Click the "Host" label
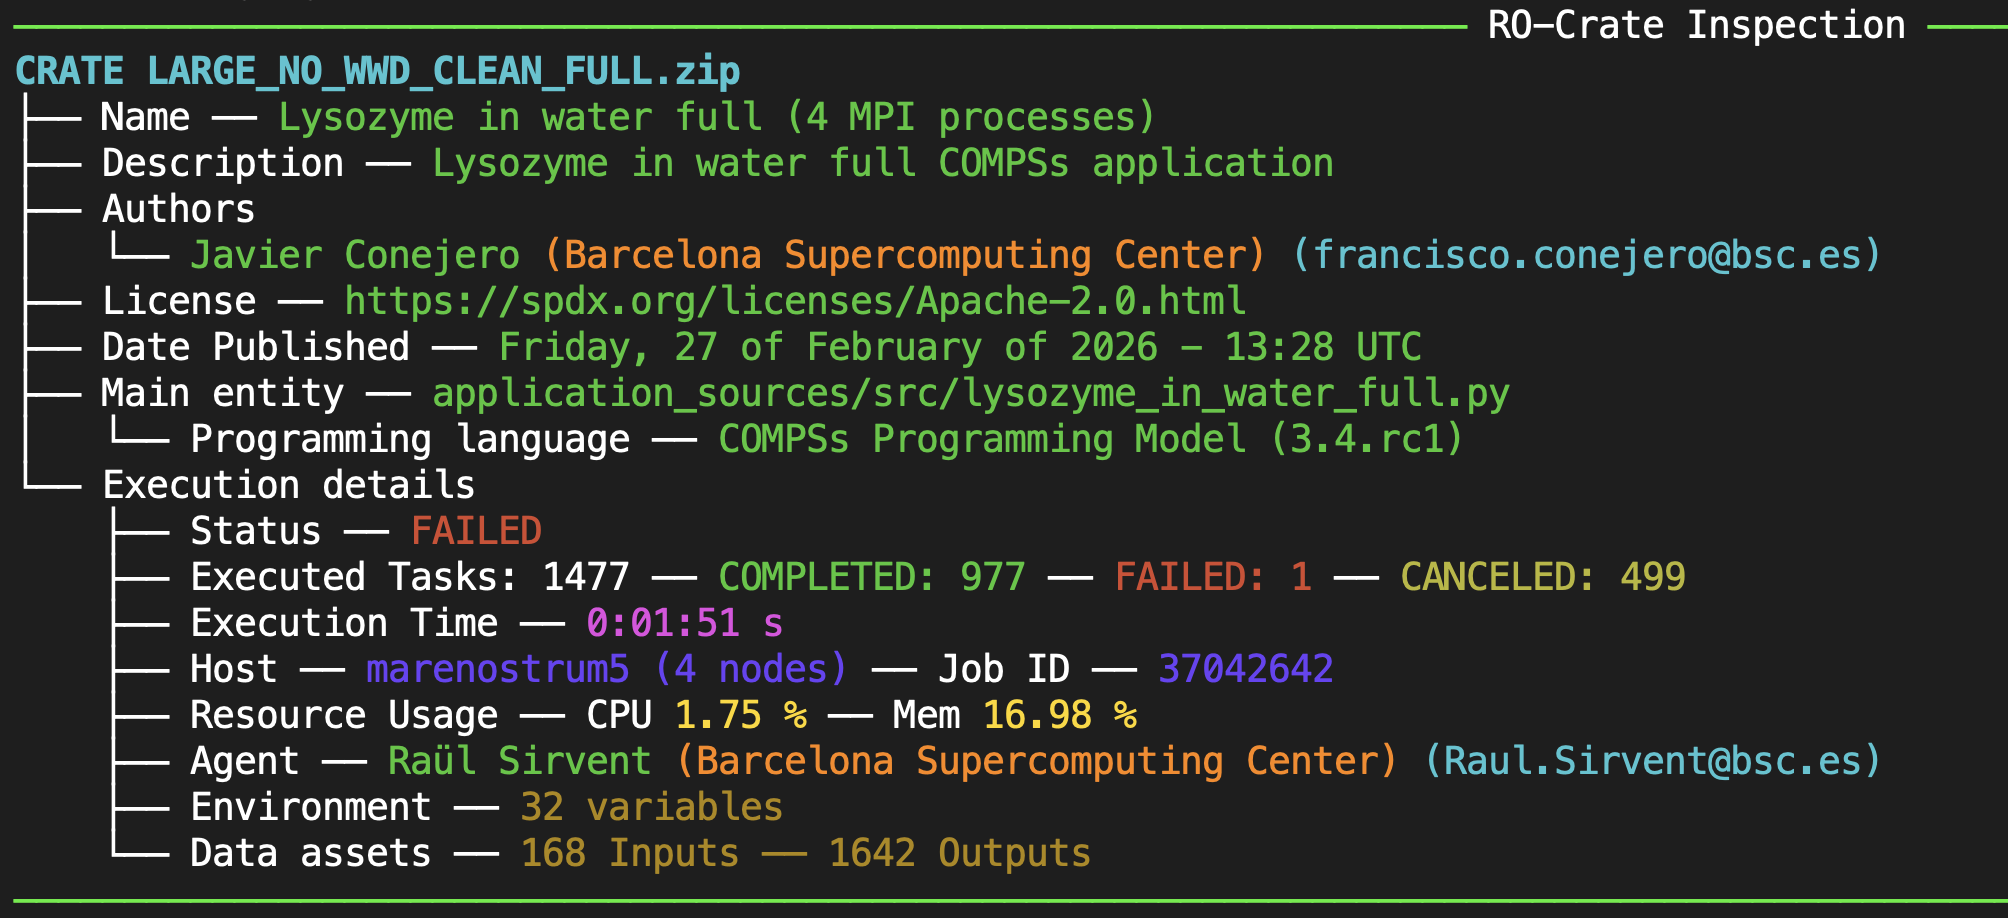The width and height of the screenshot is (2008, 918). tap(233, 669)
